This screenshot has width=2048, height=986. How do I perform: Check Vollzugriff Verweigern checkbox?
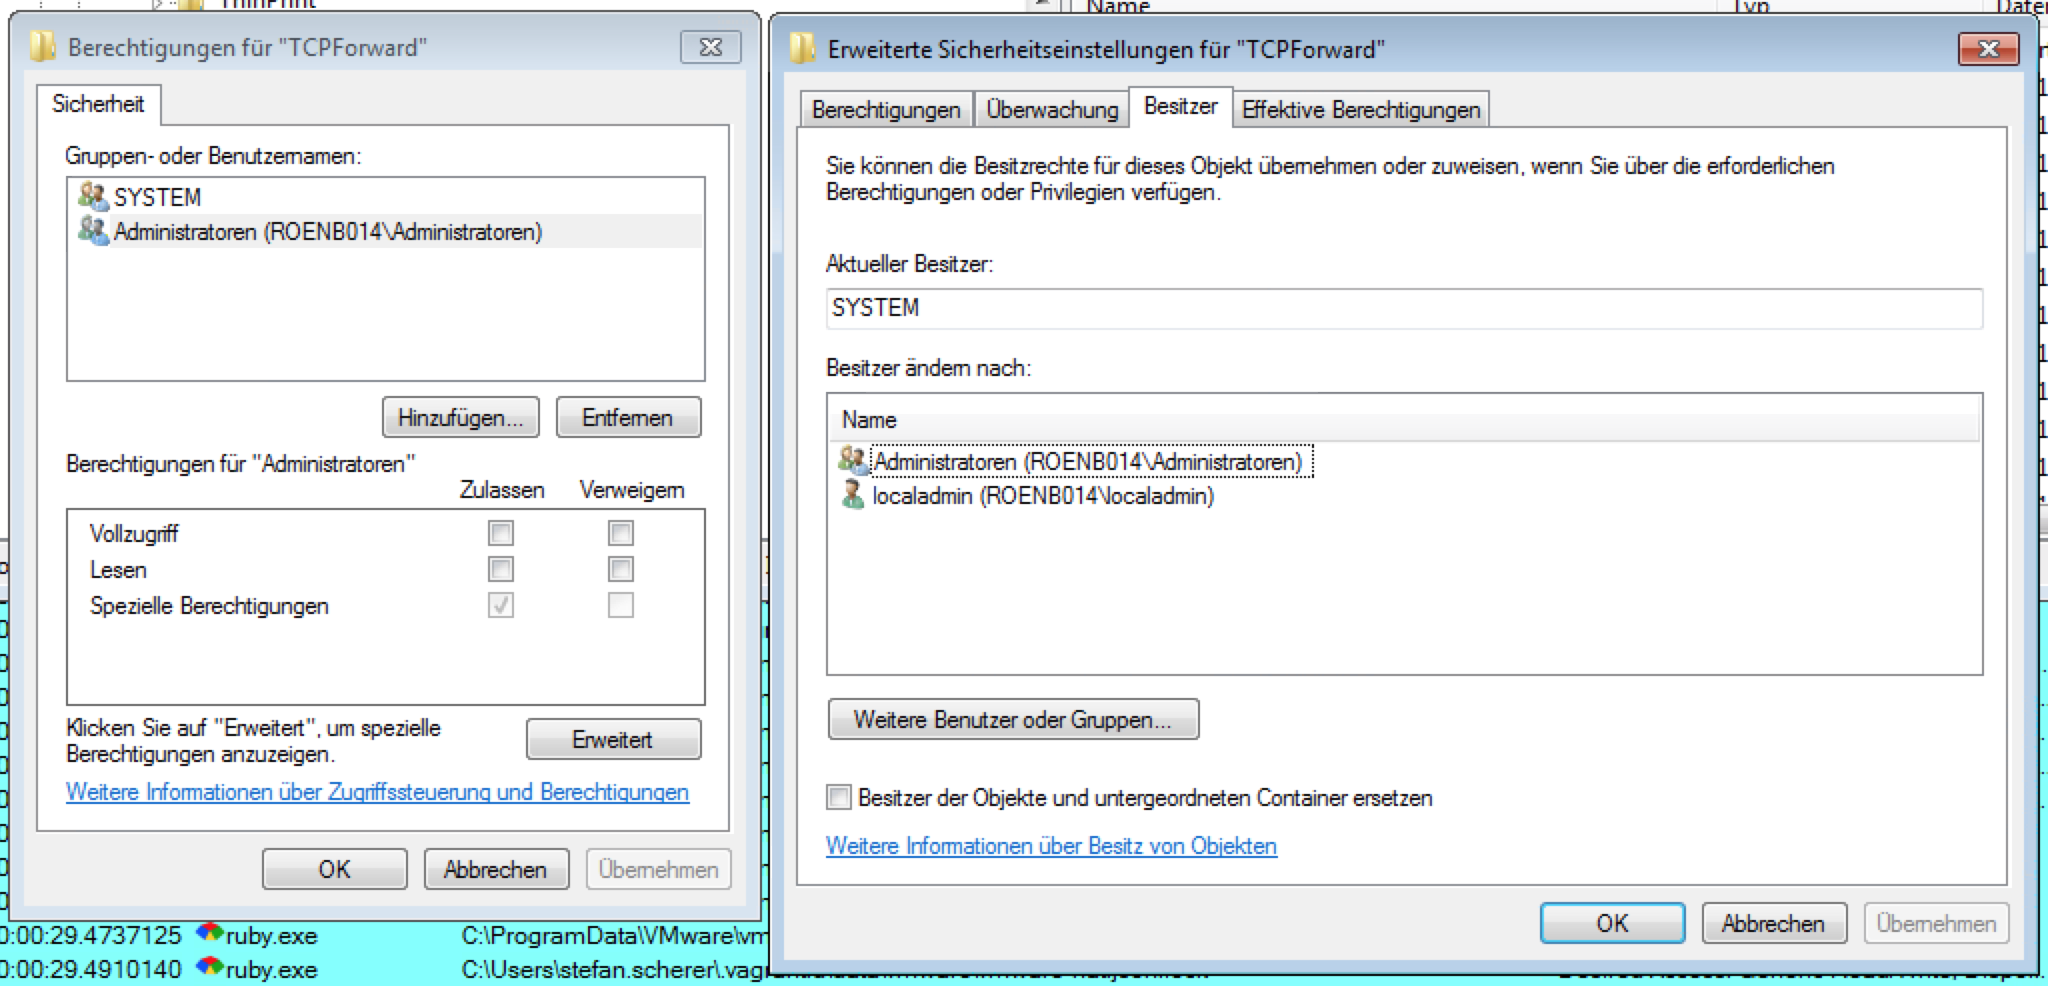click(621, 533)
